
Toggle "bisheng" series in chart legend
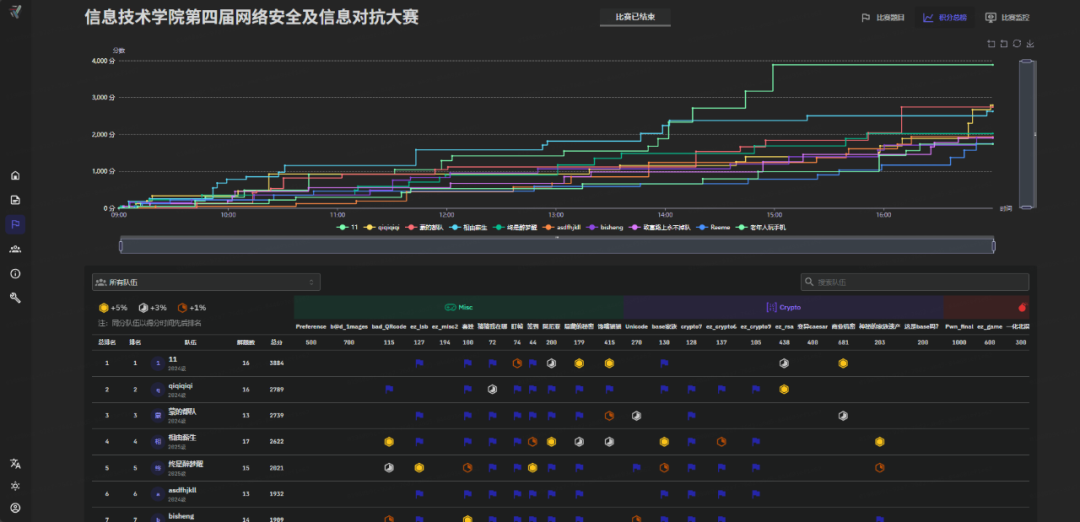click(606, 228)
